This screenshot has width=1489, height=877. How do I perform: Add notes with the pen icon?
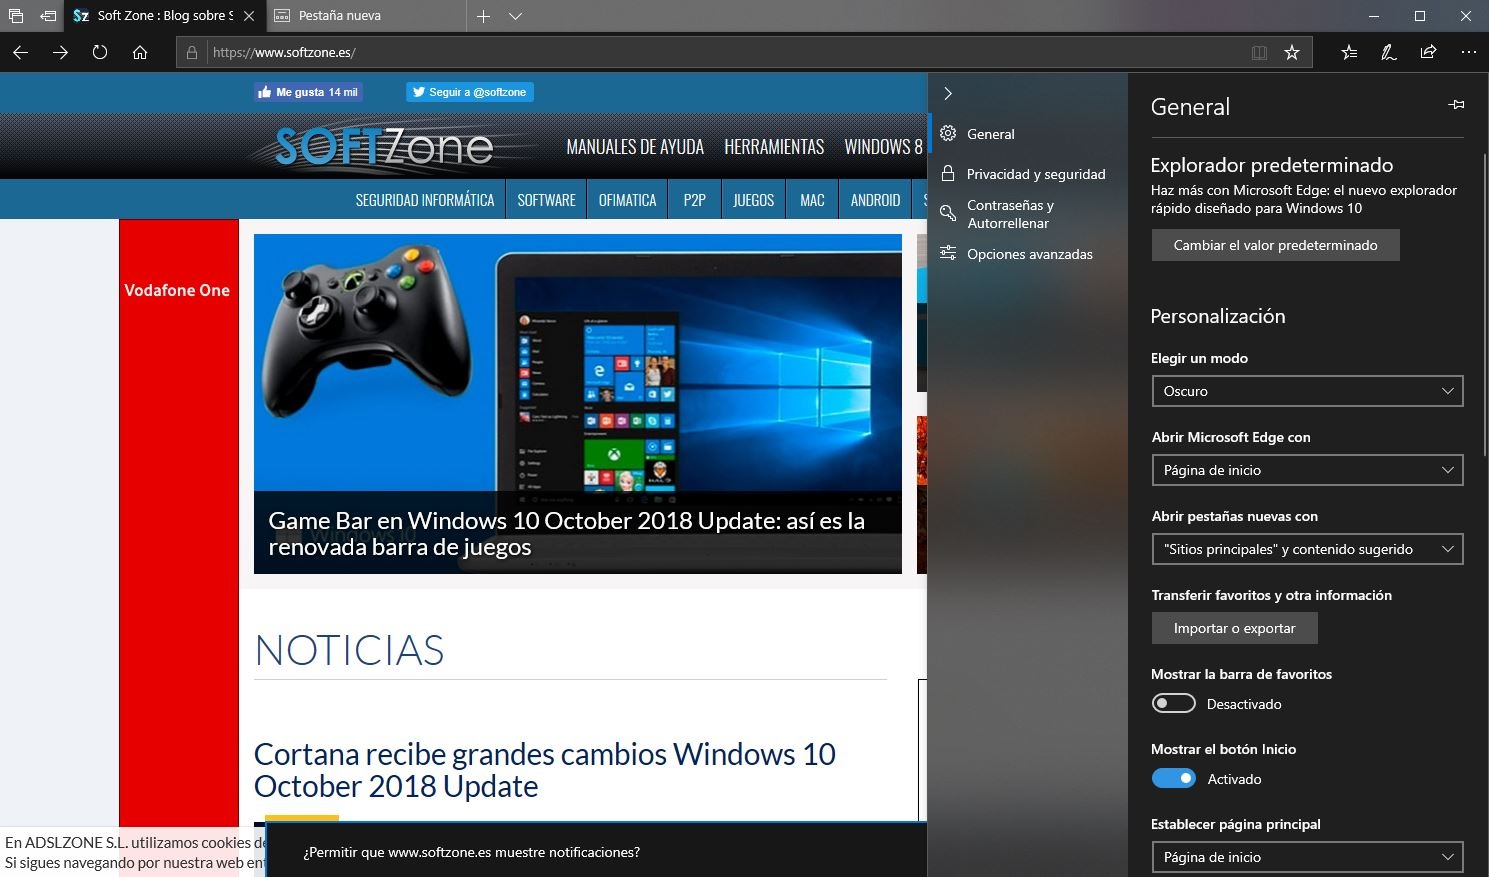pos(1389,52)
